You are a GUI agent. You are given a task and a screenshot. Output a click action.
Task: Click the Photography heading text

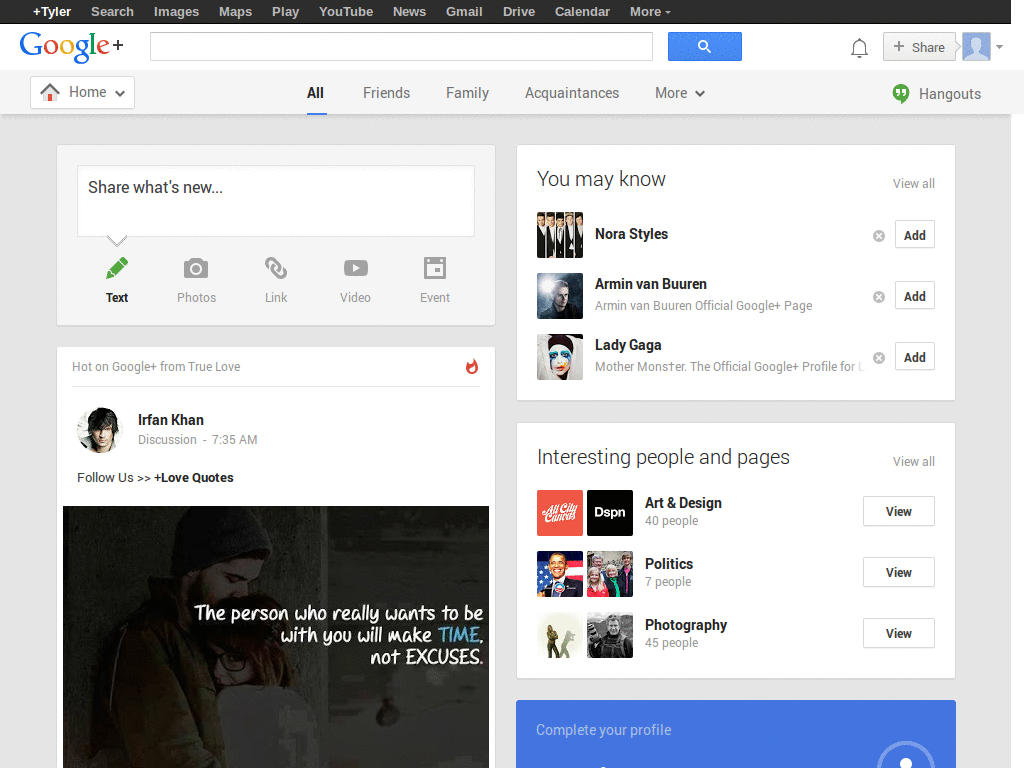(x=686, y=625)
